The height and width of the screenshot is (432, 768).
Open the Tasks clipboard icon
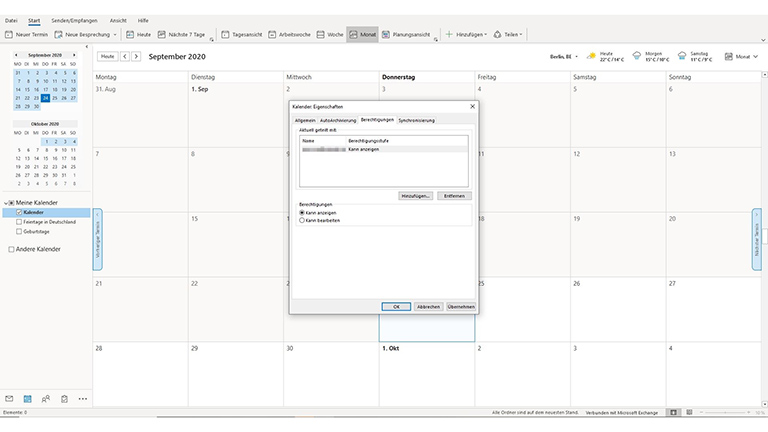(x=63, y=398)
